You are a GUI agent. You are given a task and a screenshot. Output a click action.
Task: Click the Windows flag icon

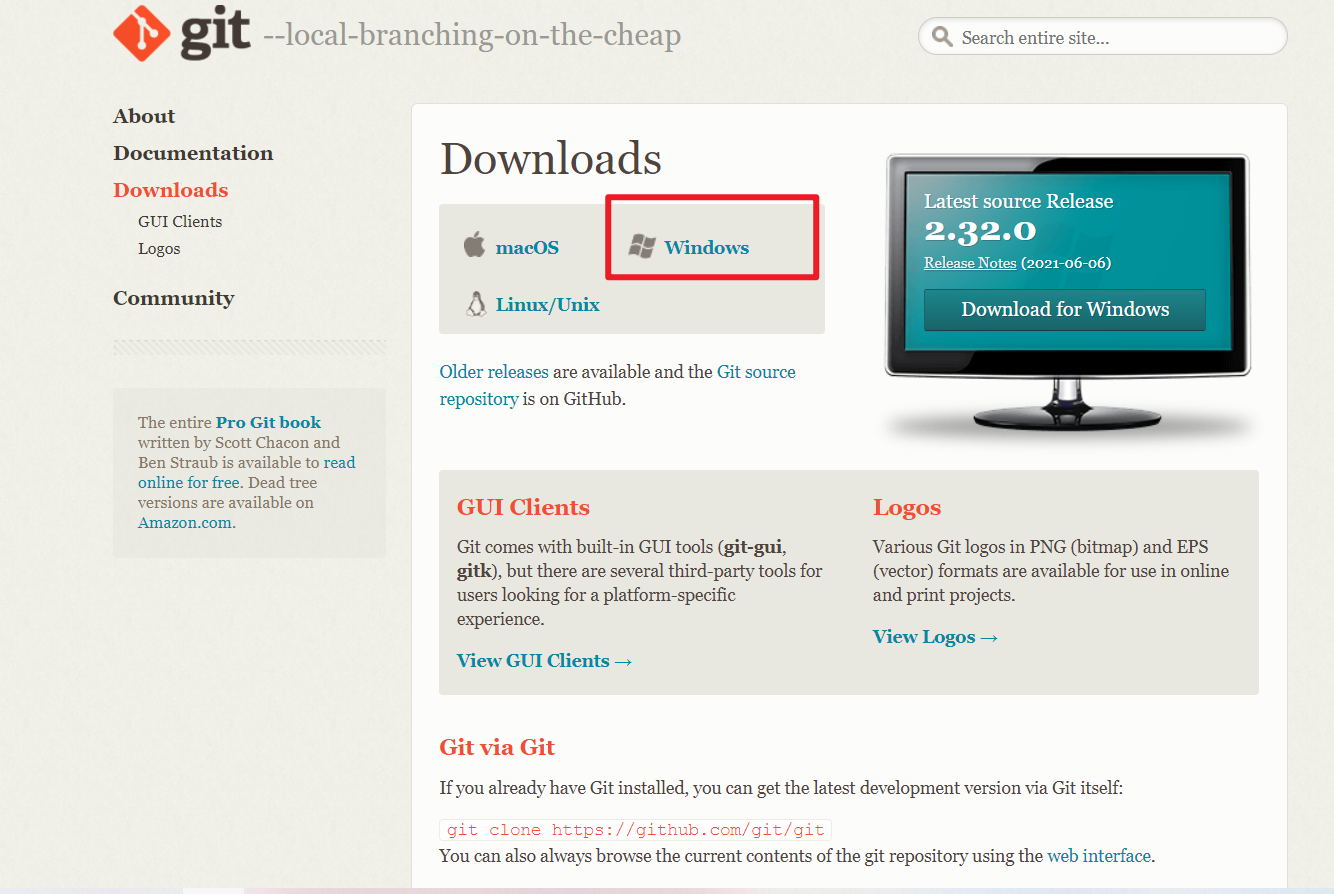click(x=641, y=247)
